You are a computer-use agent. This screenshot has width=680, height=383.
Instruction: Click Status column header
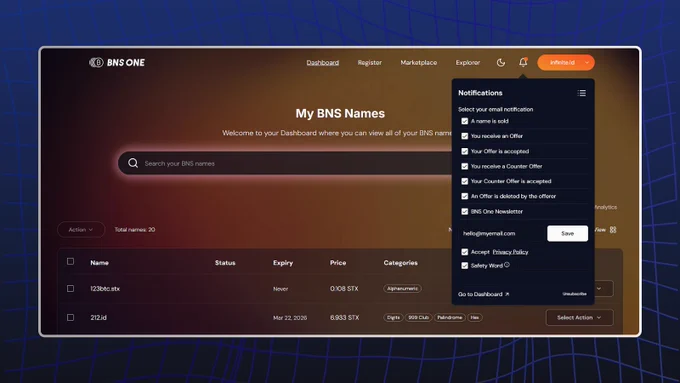(x=225, y=263)
